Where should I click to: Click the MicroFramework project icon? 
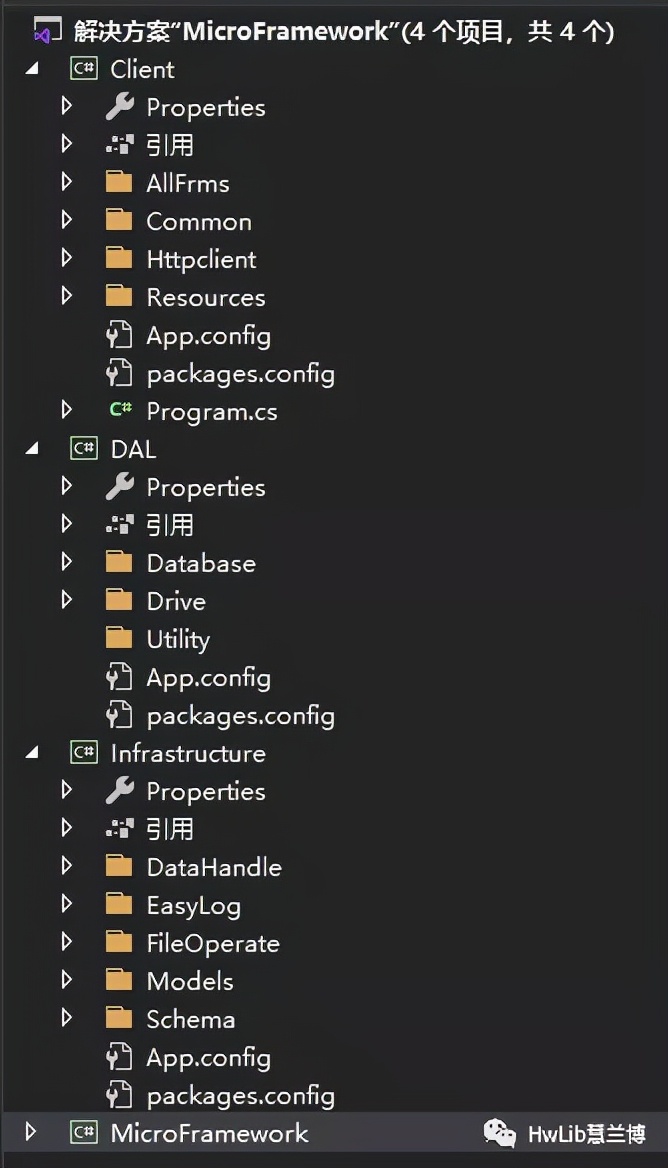point(84,1133)
